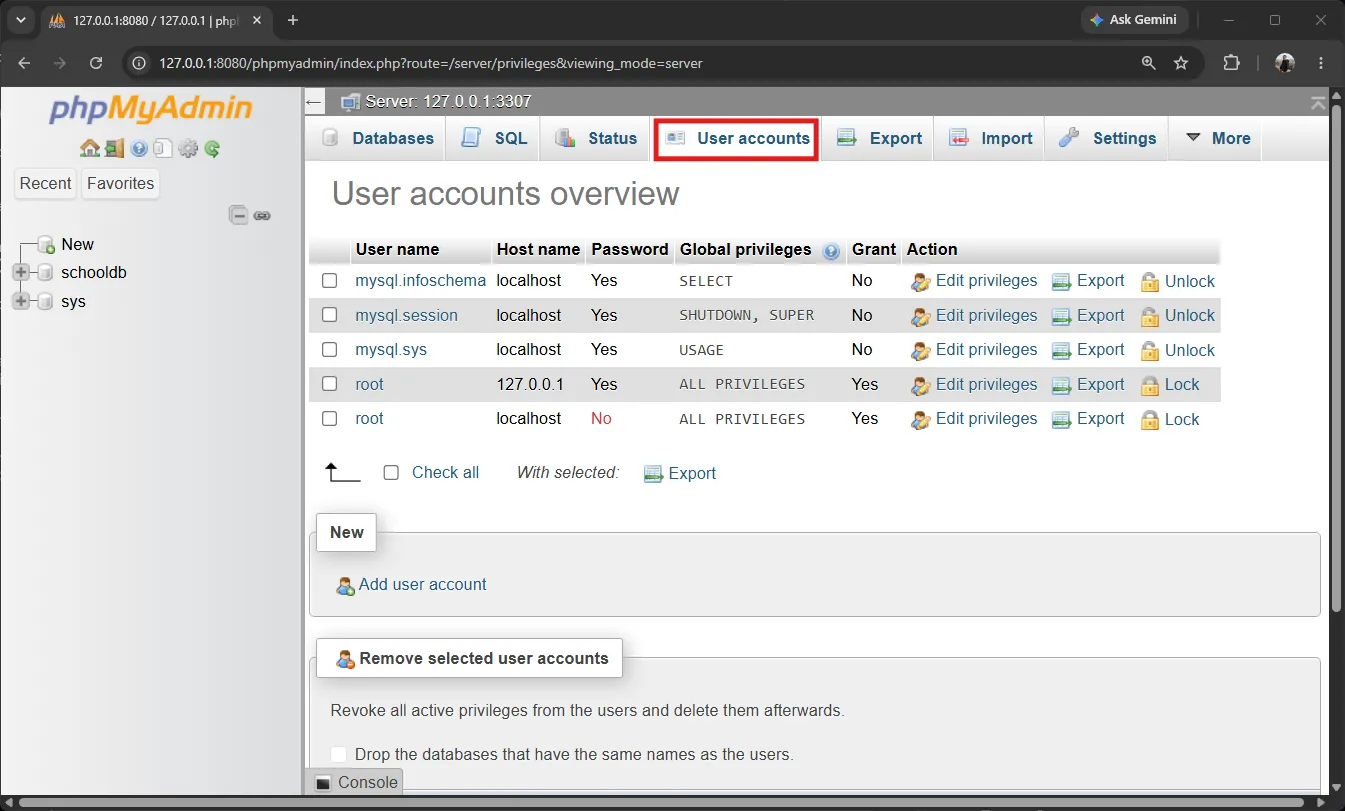Click the browser zoom magnifier icon
1345x811 pixels.
(1149, 62)
